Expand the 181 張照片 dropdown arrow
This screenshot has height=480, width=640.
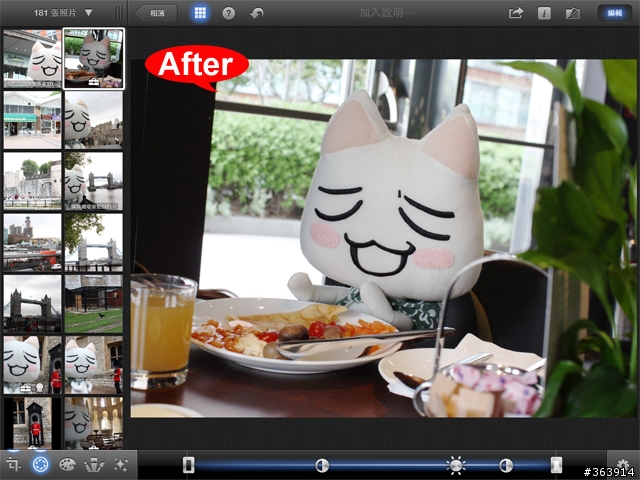tap(89, 13)
